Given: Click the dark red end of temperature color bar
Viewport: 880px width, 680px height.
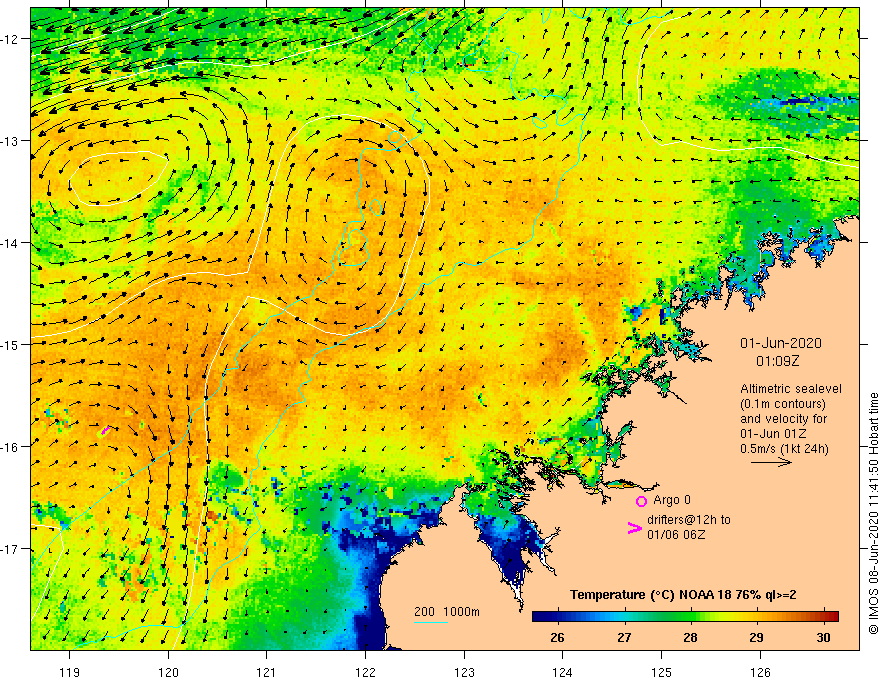Looking at the screenshot, I should pos(832,616).
